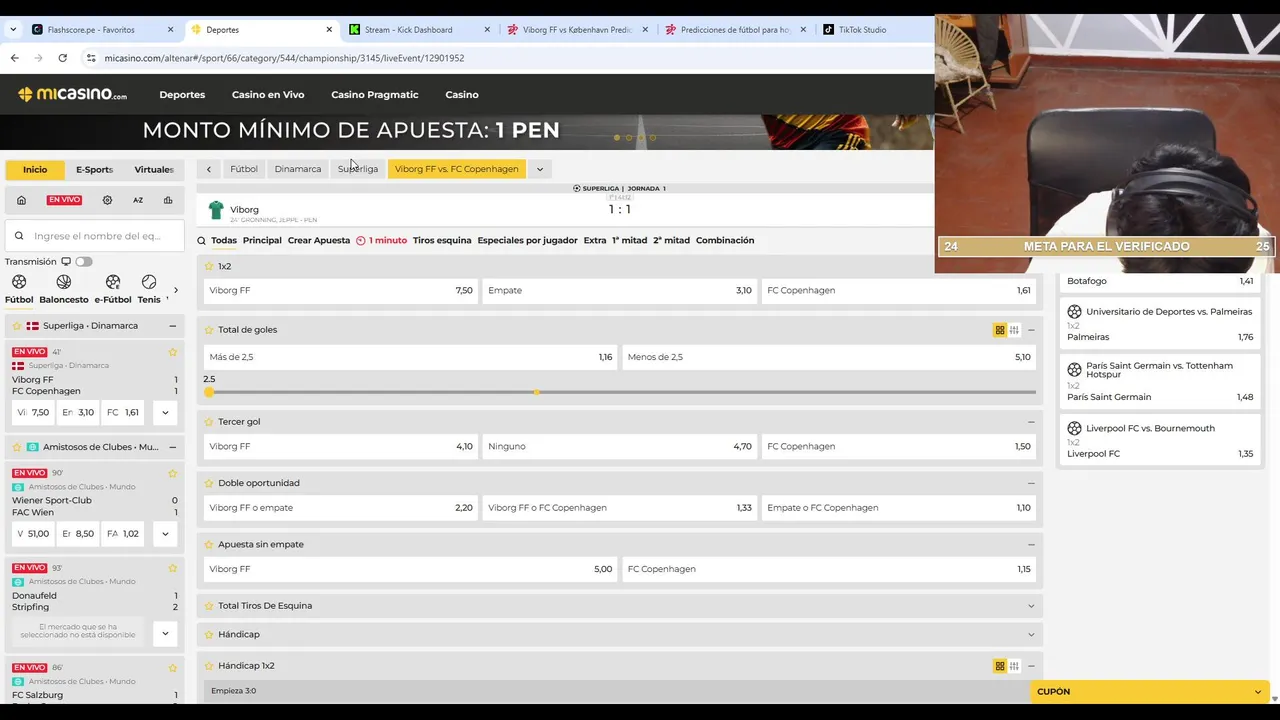Click browser back arrow
Screen dimensions: 1280x720
tap(14, 58)
